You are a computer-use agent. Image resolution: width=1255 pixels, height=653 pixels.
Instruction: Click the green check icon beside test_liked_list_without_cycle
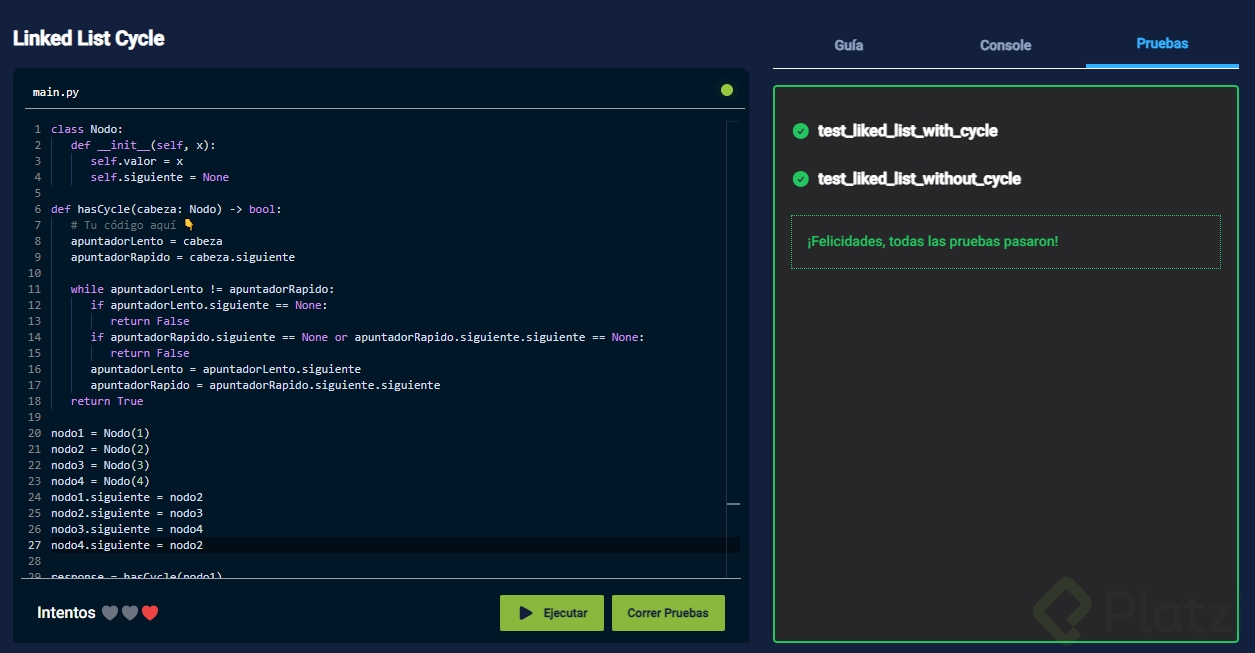[x=800, y=179]
